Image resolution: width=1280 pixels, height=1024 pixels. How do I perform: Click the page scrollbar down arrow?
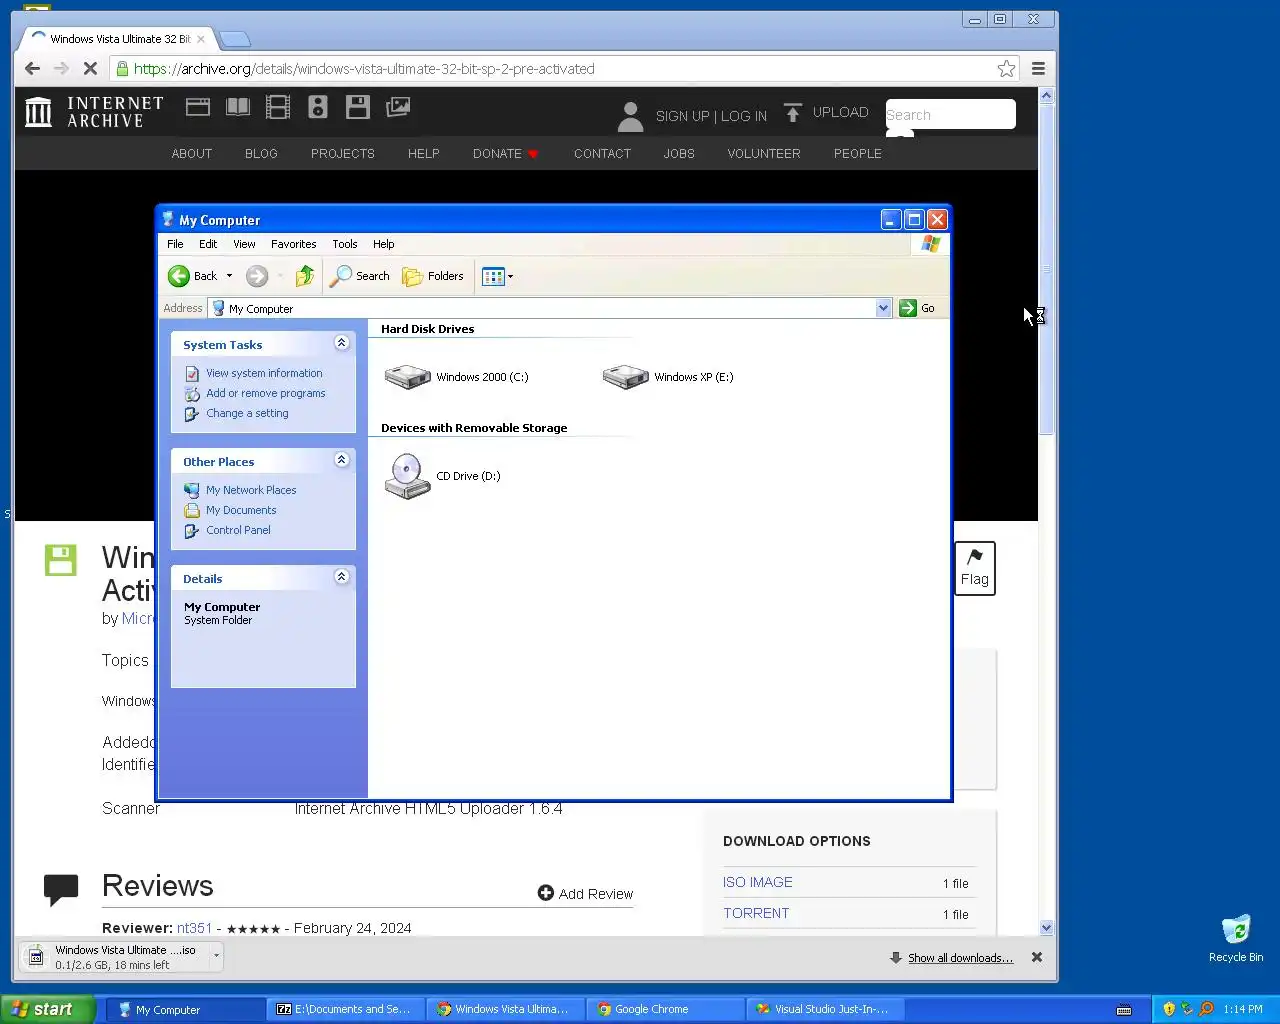(1046, 928)
